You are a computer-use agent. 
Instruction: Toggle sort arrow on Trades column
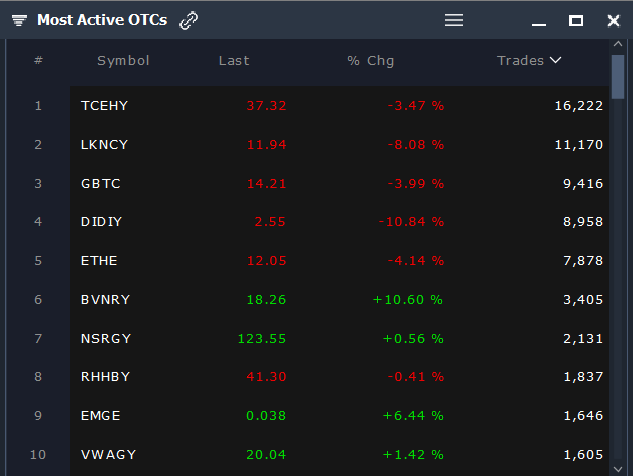pos(556,61)
